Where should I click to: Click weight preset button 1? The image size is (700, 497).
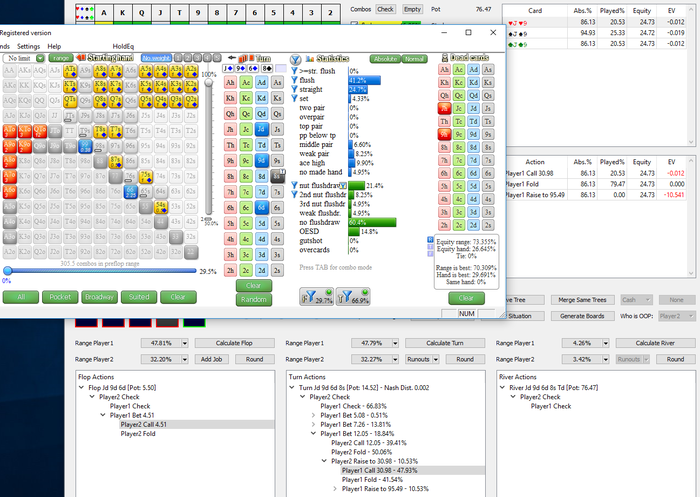point(178,58)
